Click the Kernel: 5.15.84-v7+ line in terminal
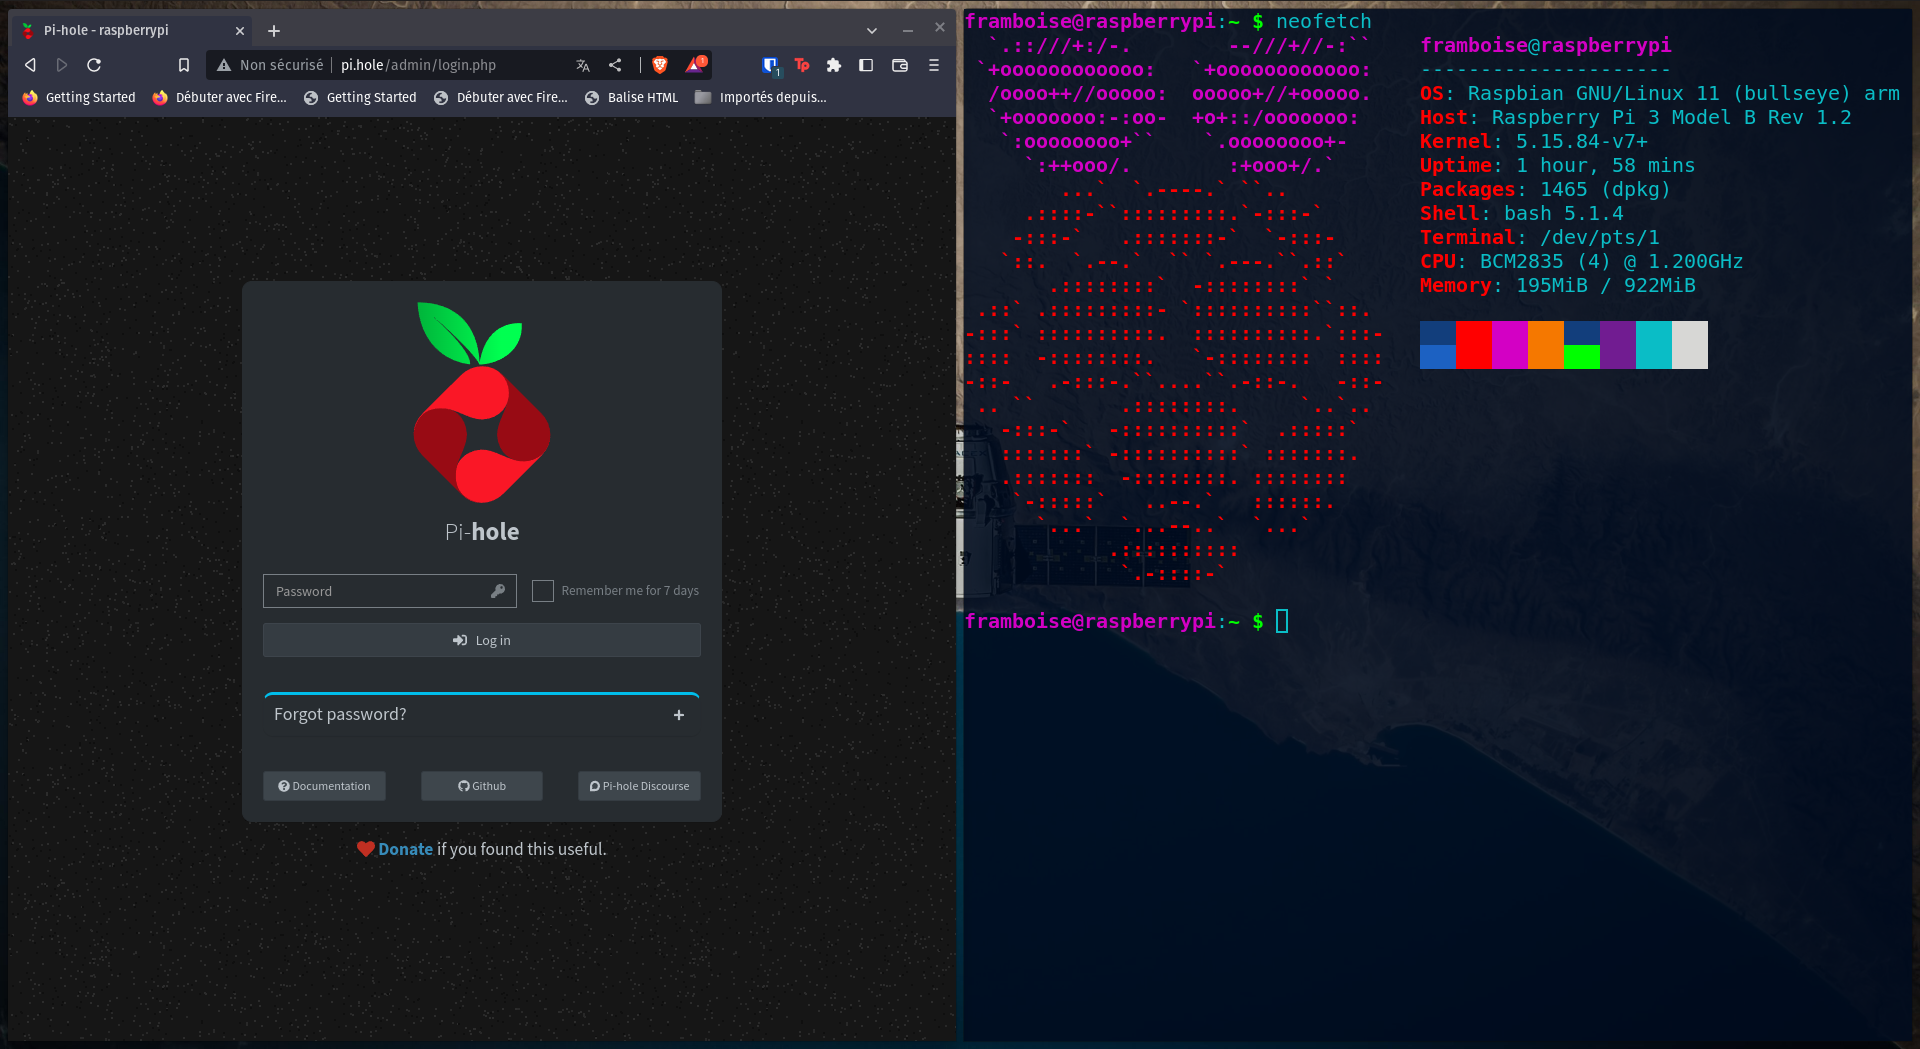The image size is (1920, 1049). [1534, 141]
